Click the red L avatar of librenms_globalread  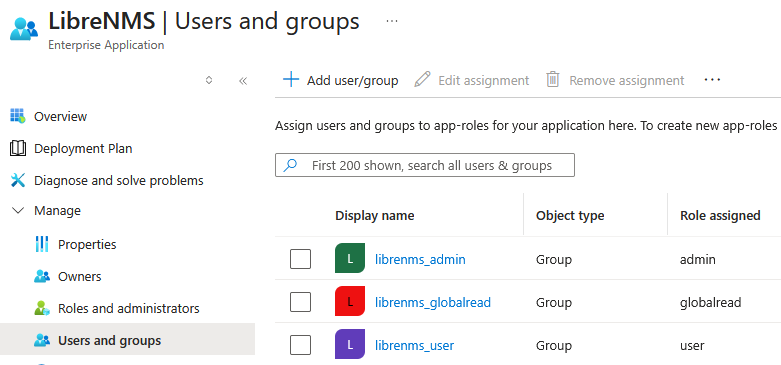[350, 301]
